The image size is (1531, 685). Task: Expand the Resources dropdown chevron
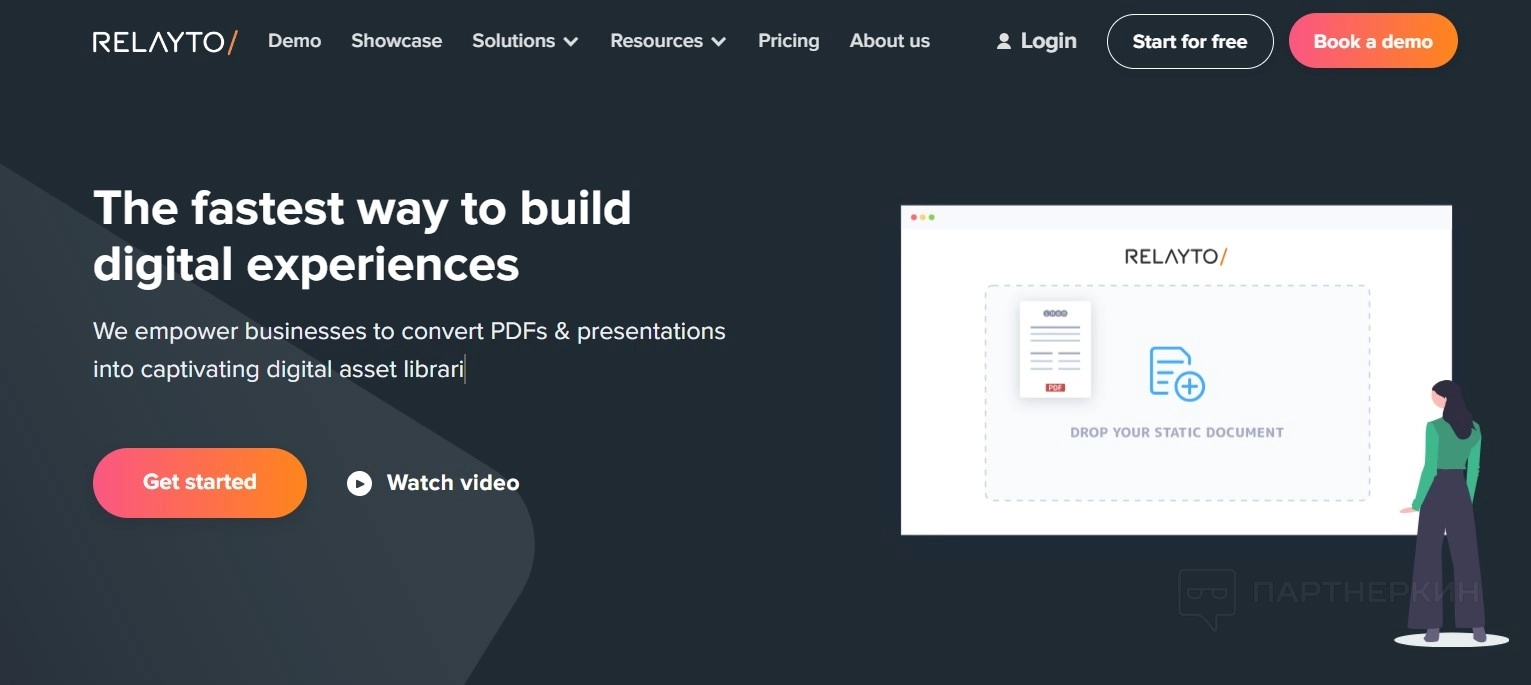(719, 42)
